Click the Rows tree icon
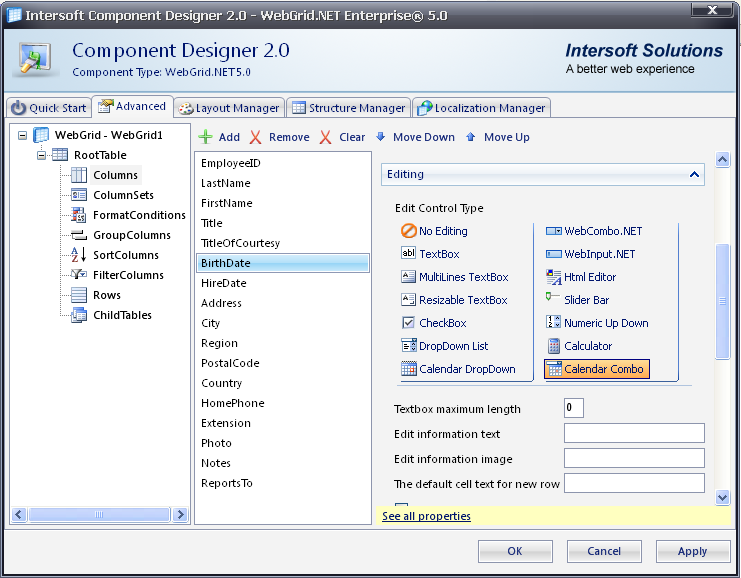Screen dimensions: 741x578 pyautogui.click(x=79, y=295)
